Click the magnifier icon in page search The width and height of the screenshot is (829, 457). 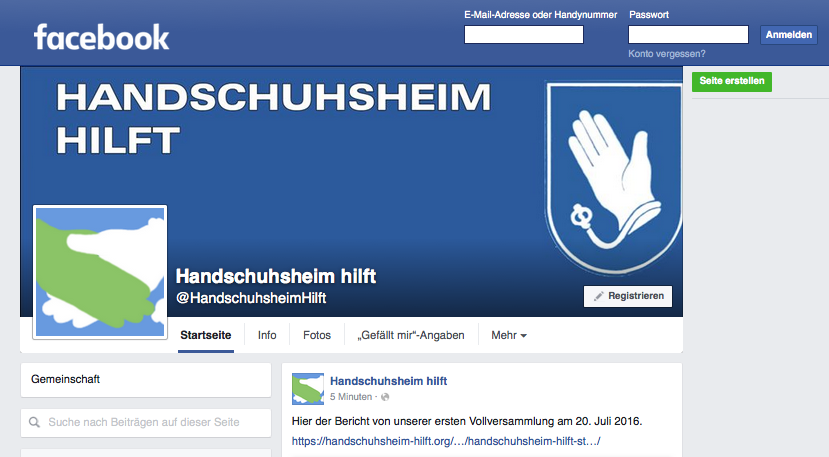click(x=34, y=422)
